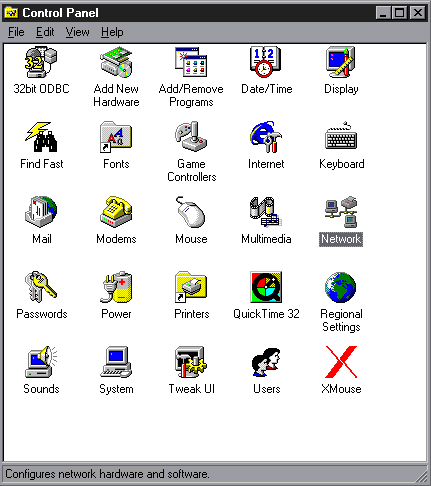Click the Tweak UI icon
This screenshot has width=431, height=486.
click(191, 362)
